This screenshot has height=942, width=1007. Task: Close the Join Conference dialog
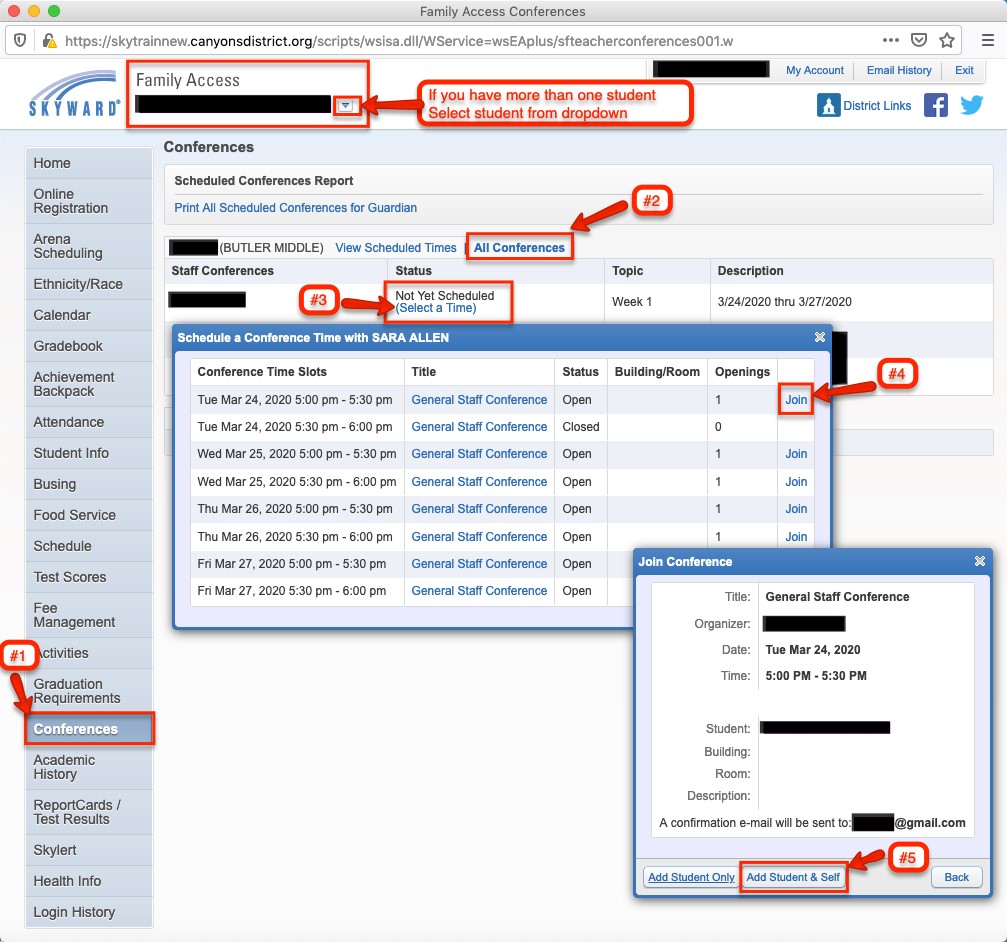pyautogui.click(x=980, y=562)
